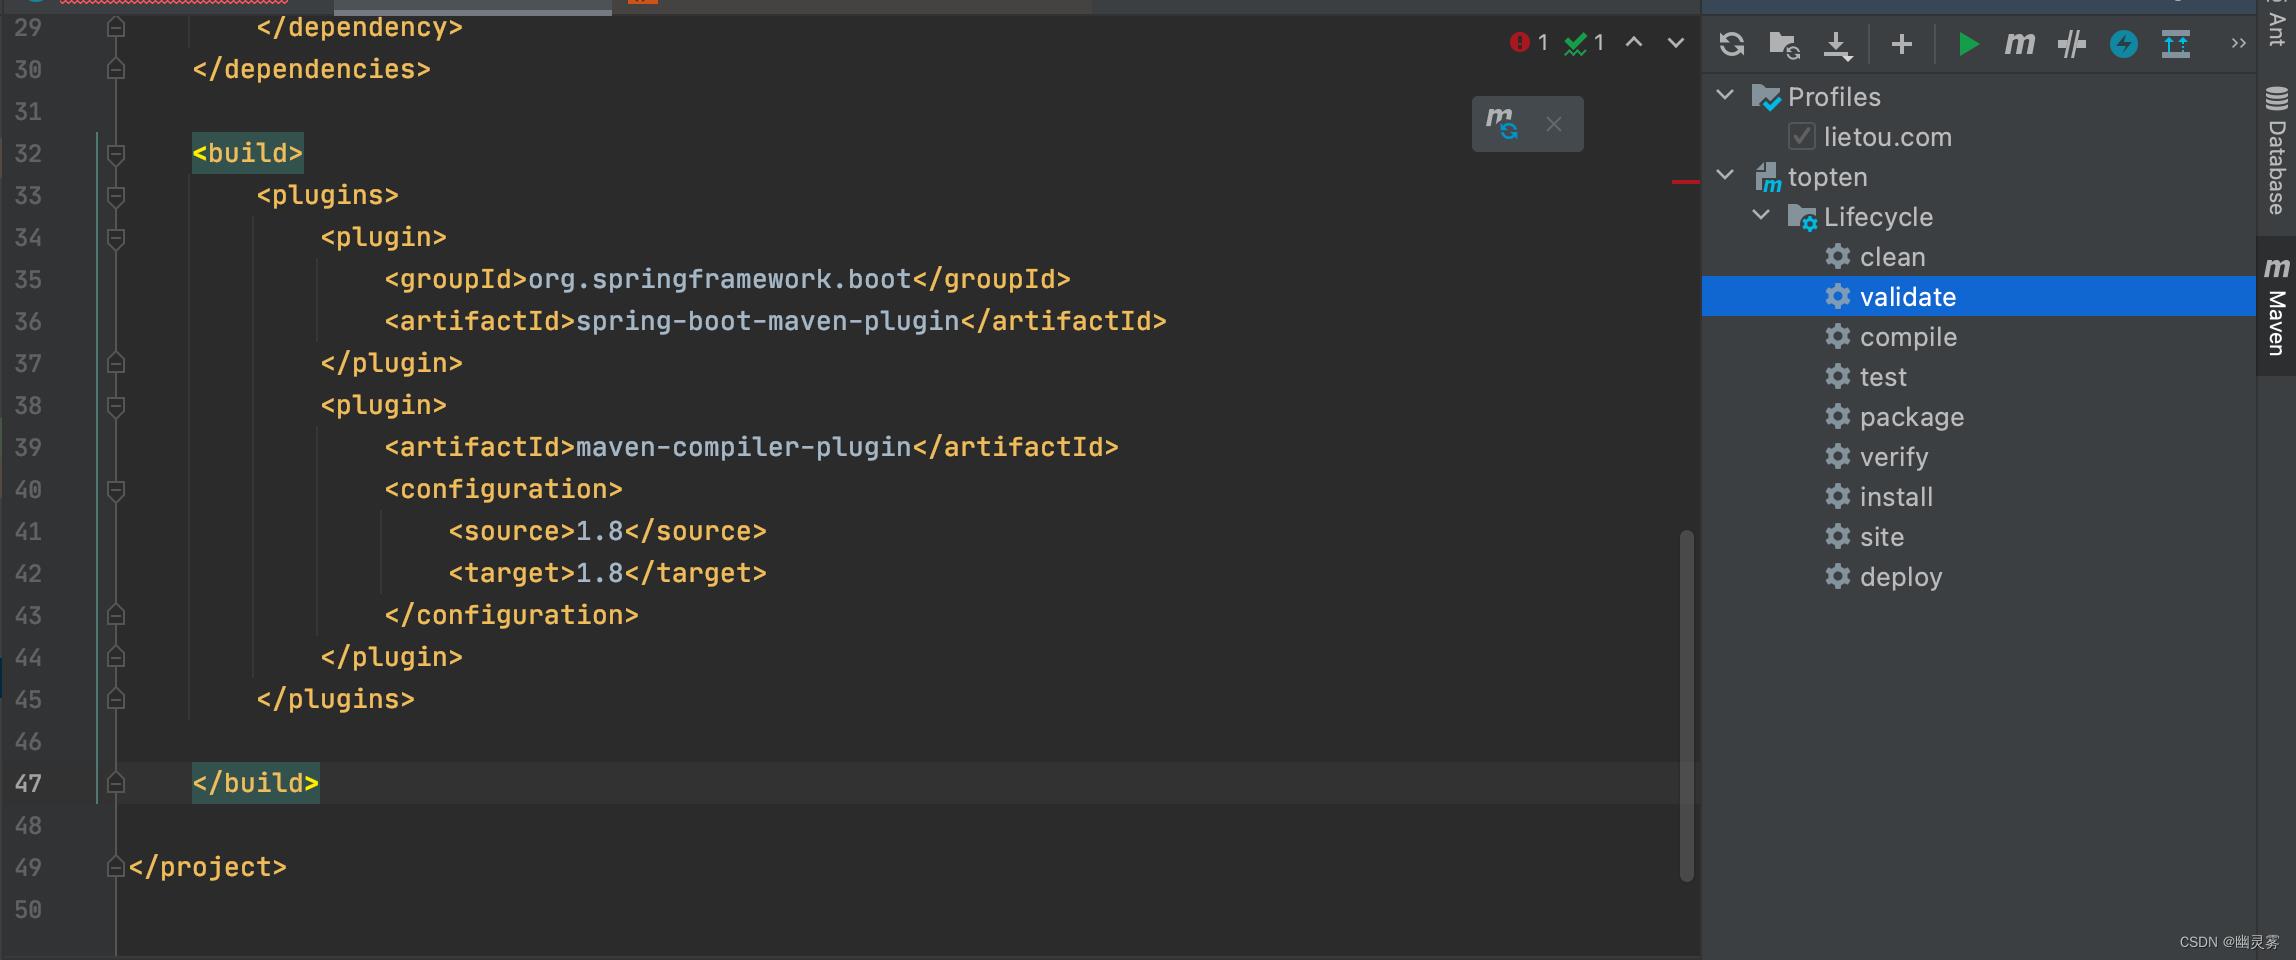The image size is (2296, 960).
Task: Go to previous highlighted error arrow
Action: [1634, 42]
